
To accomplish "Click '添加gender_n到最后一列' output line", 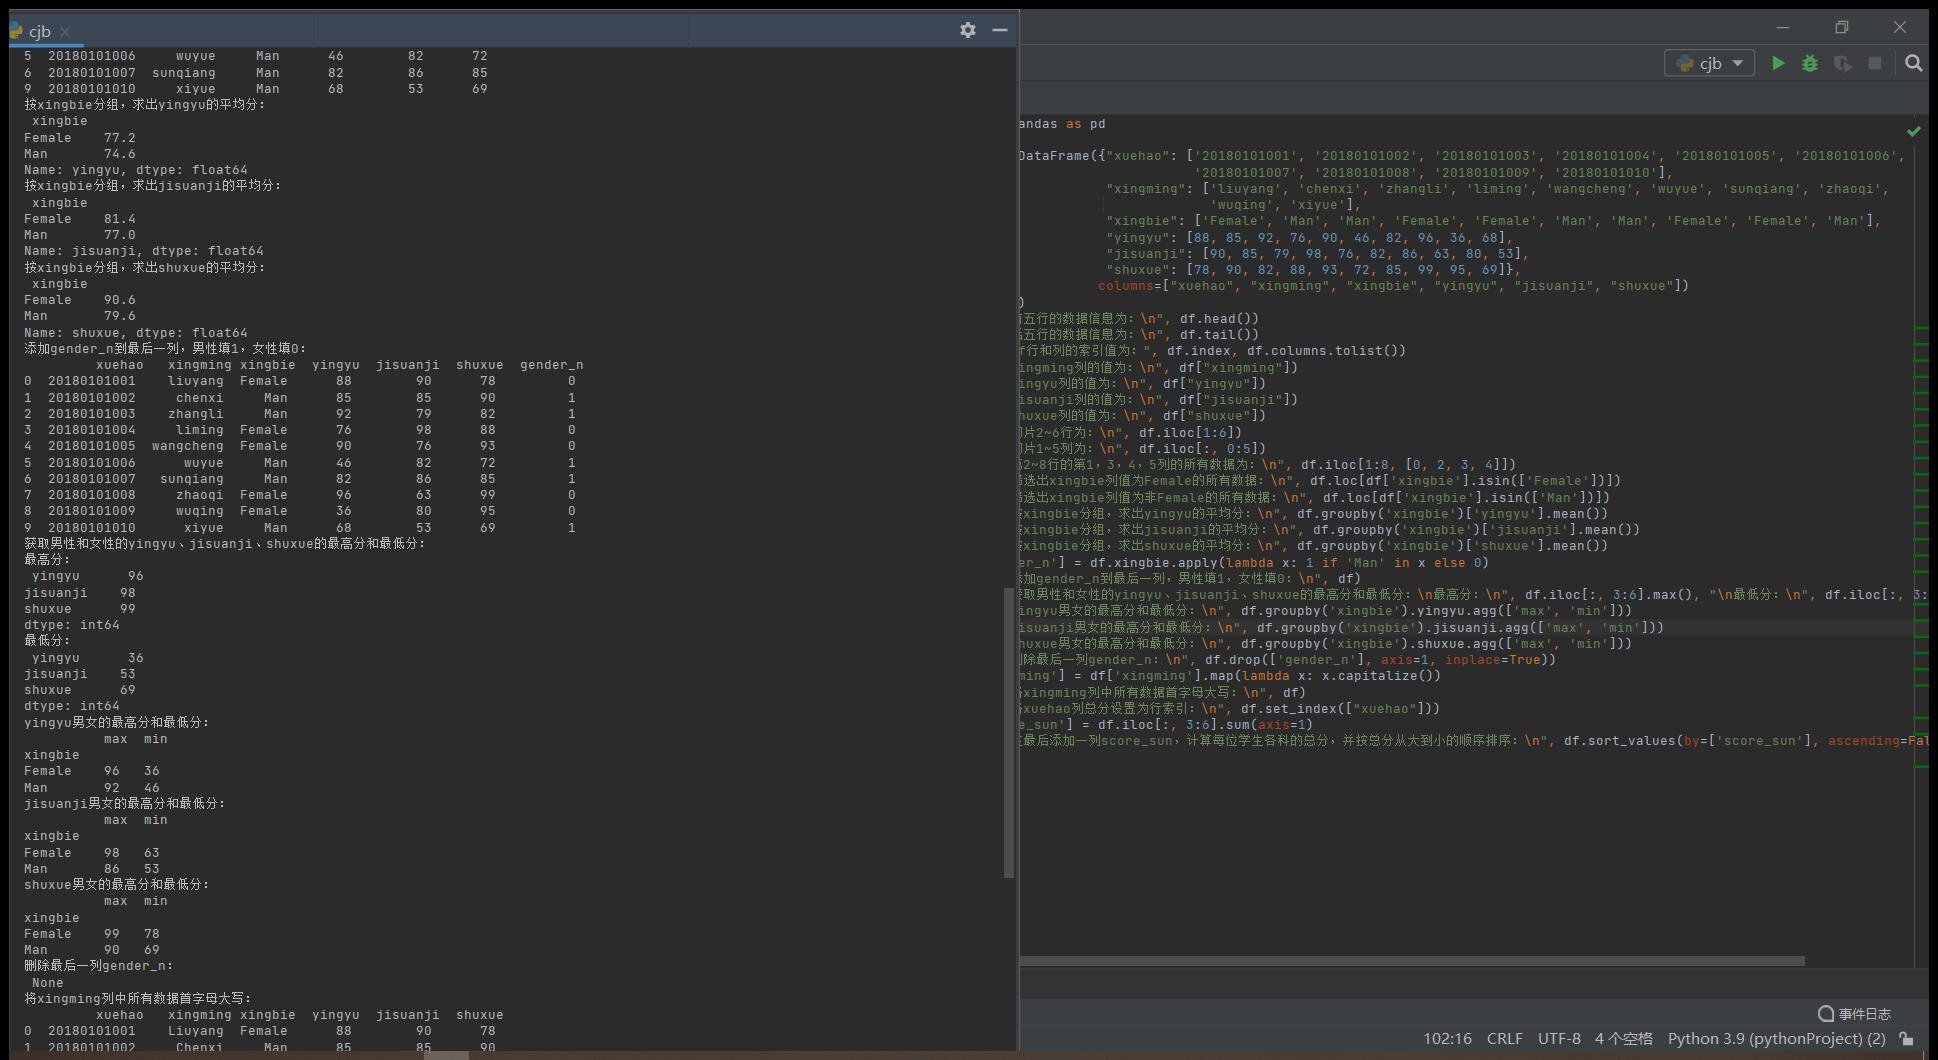I will click(164, 349).
